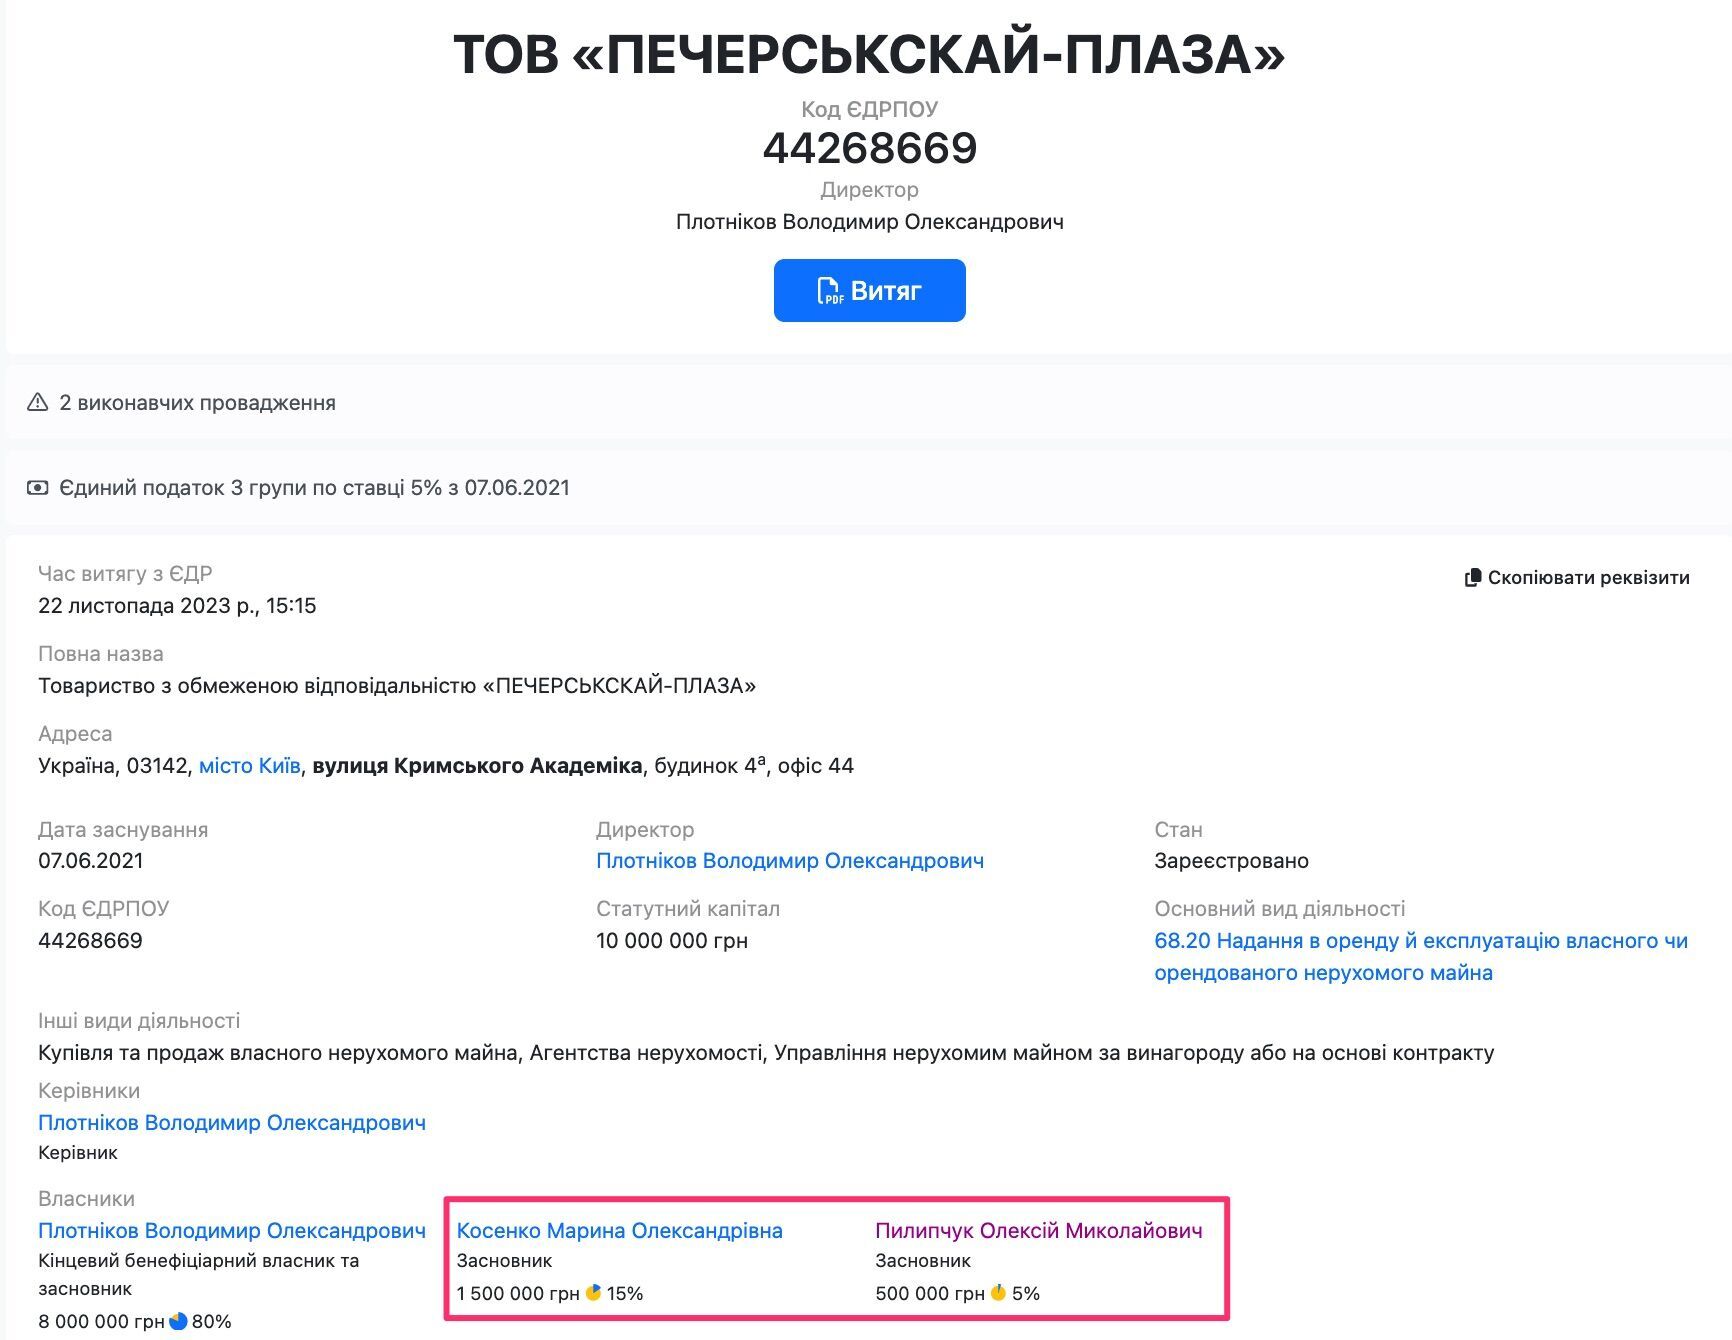1732x1340 pixels.
Task: Open the місто Київ link
Action: point(248,764)
